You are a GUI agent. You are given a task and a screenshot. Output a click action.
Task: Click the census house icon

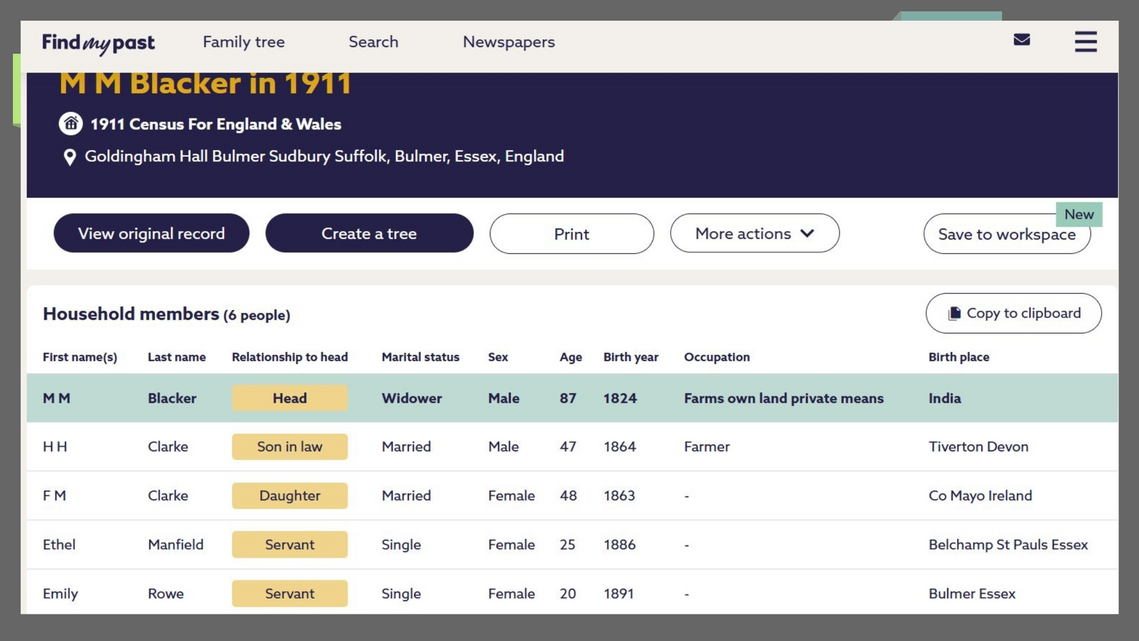point(70,124)
